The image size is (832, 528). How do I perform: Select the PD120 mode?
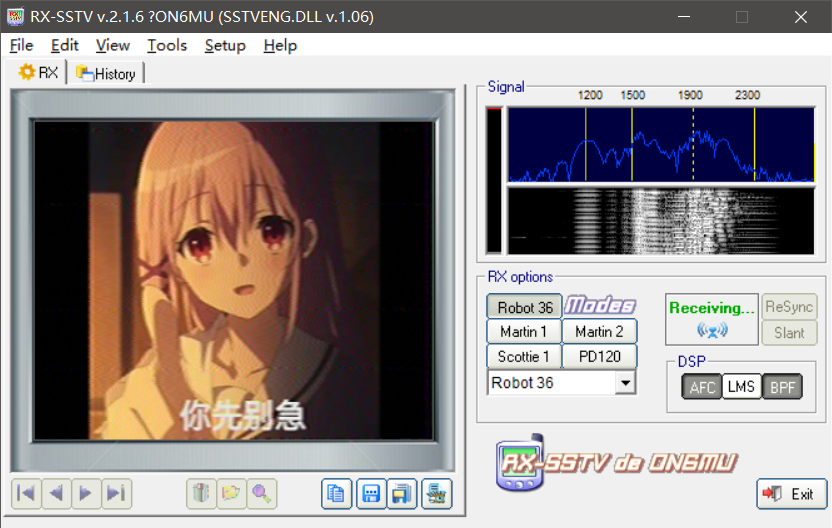(599, 357)
